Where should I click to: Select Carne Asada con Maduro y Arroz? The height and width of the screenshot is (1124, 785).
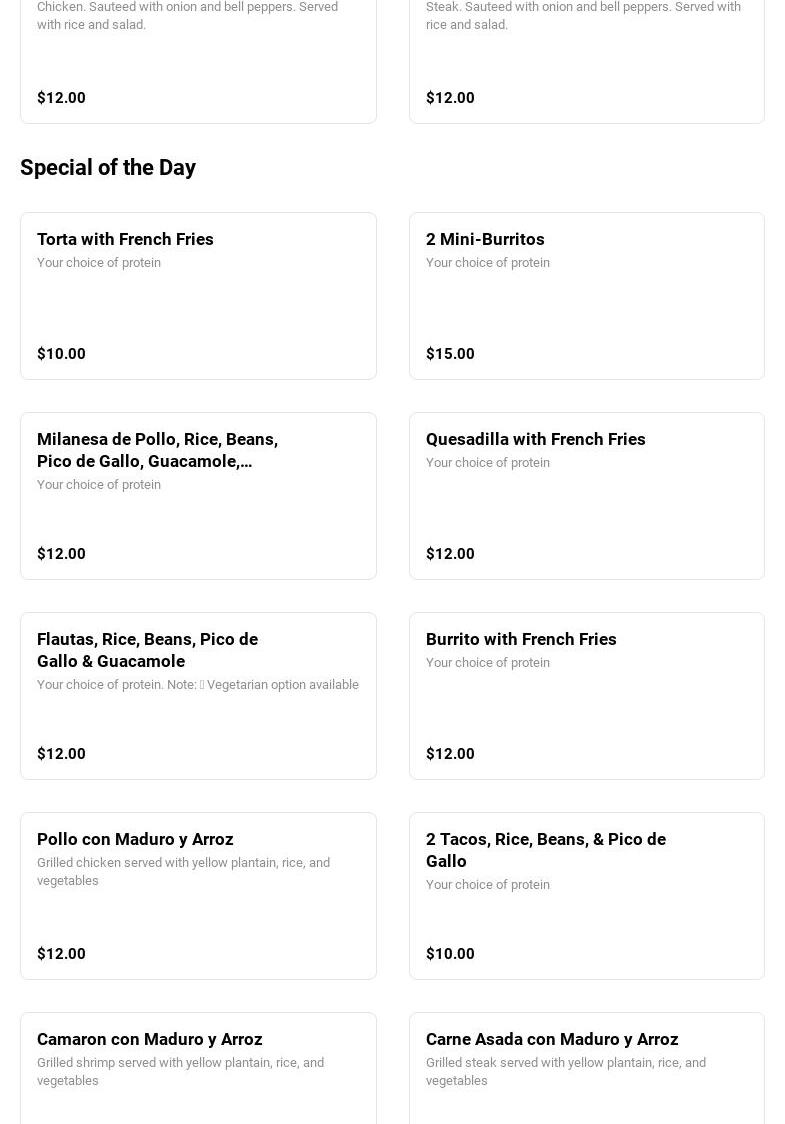click(x=551, y=1039)
